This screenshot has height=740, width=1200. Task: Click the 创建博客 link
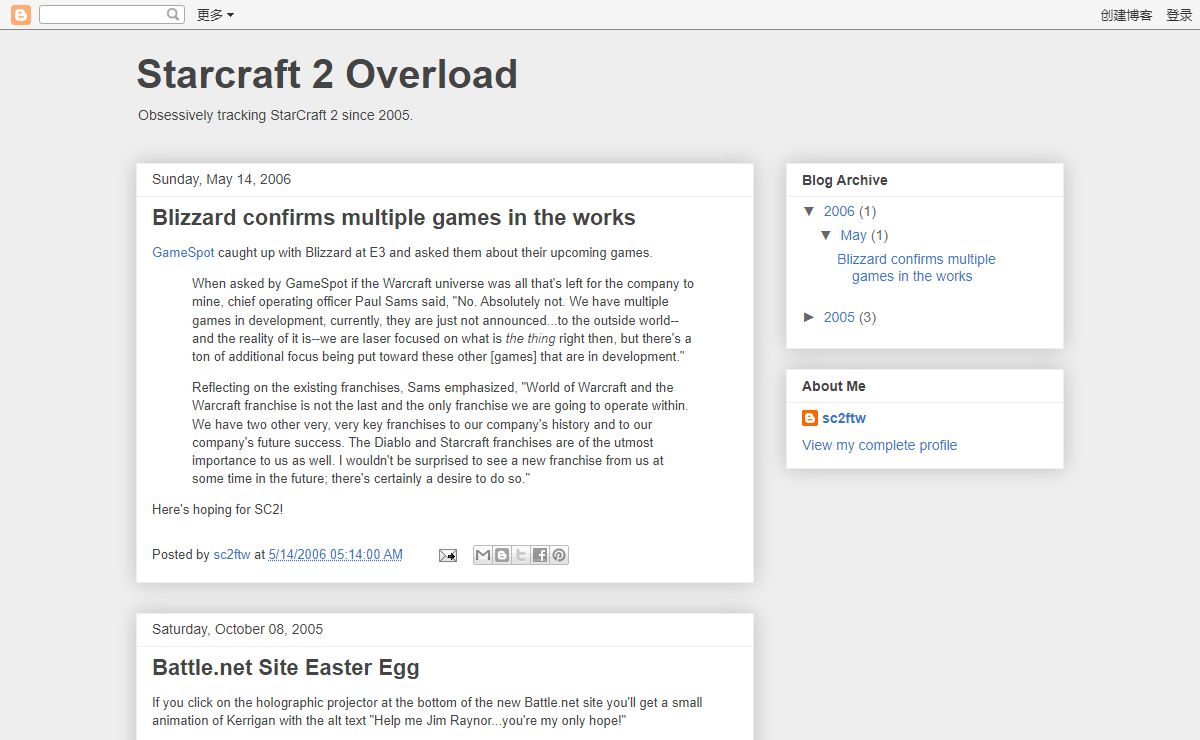coord(1126,15)
